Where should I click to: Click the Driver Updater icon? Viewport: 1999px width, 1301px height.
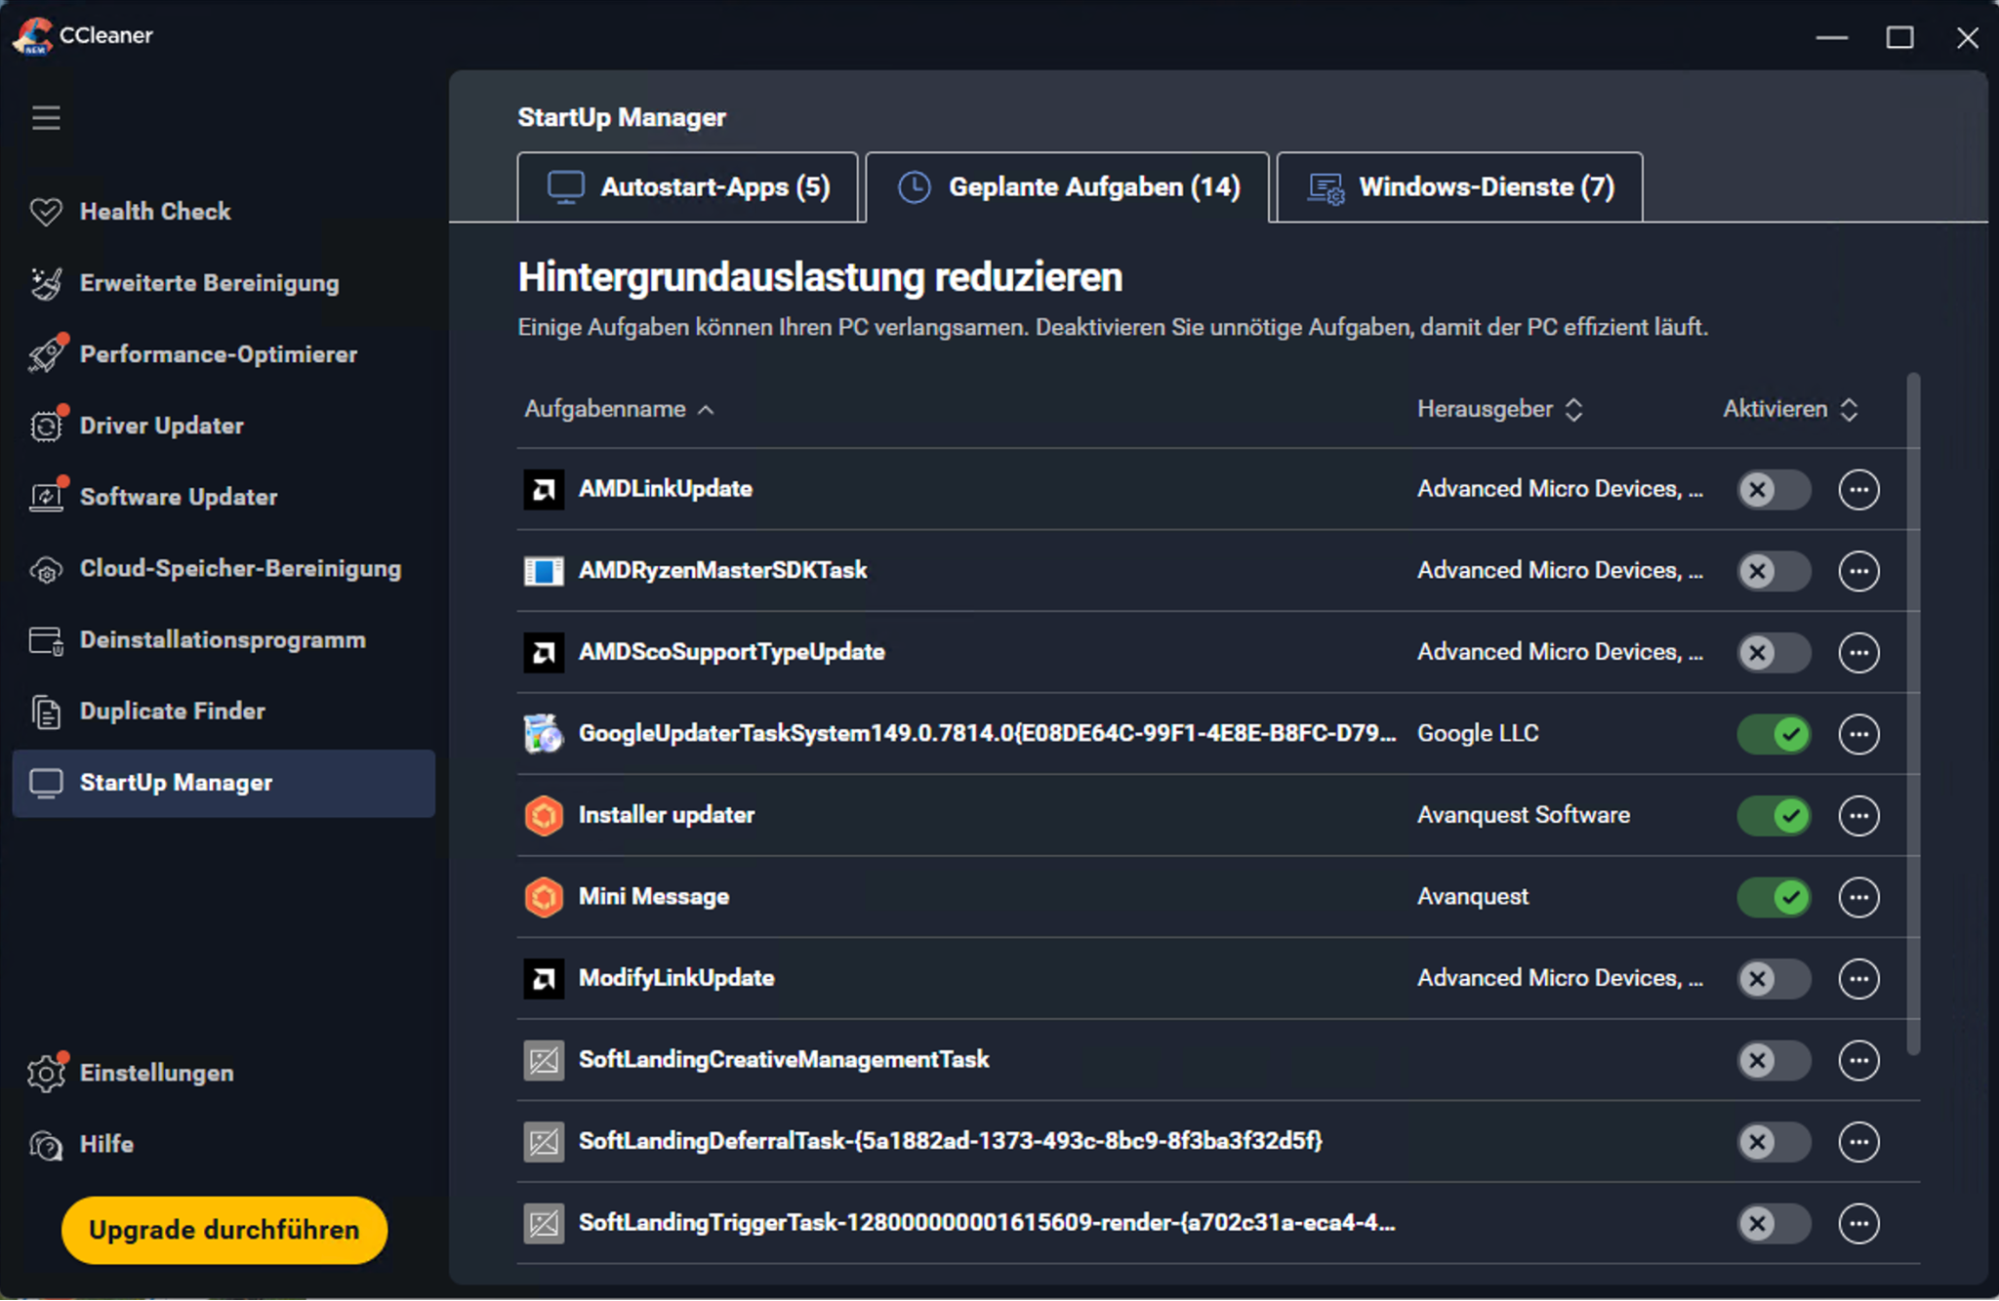coord(46,426)
